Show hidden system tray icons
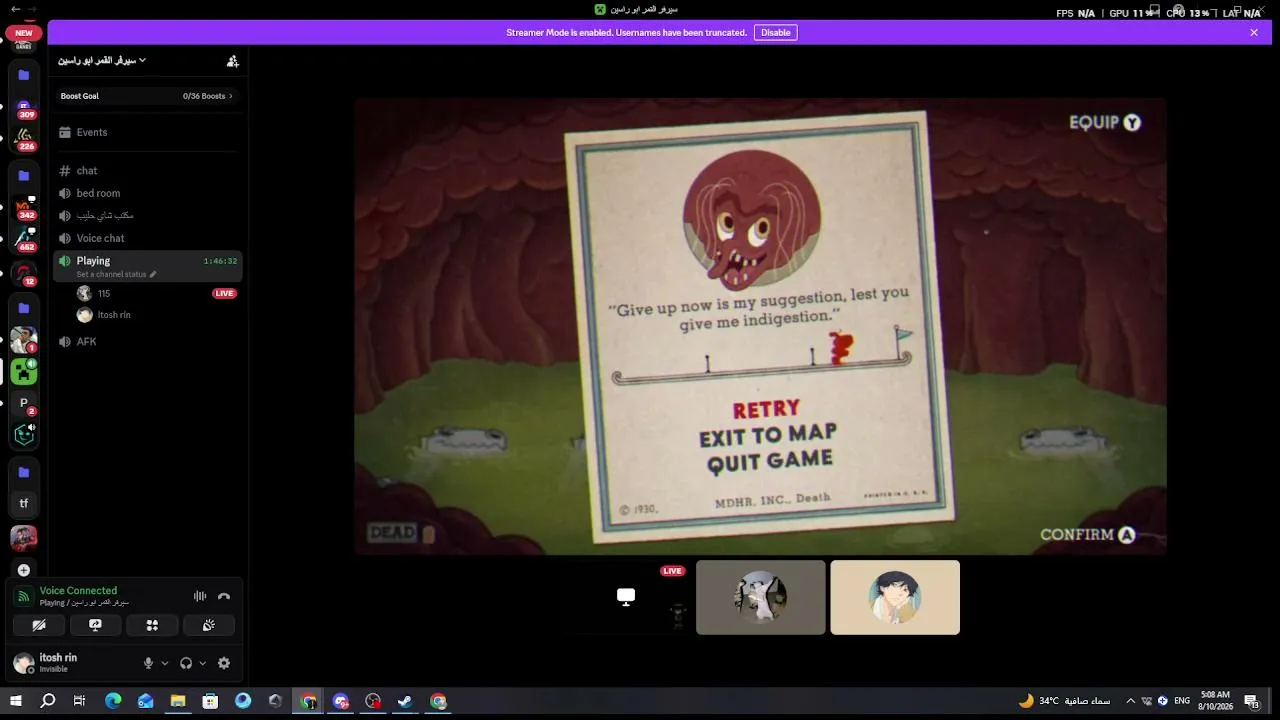Screen dimensions: 1280x720 click(1131, 701)
